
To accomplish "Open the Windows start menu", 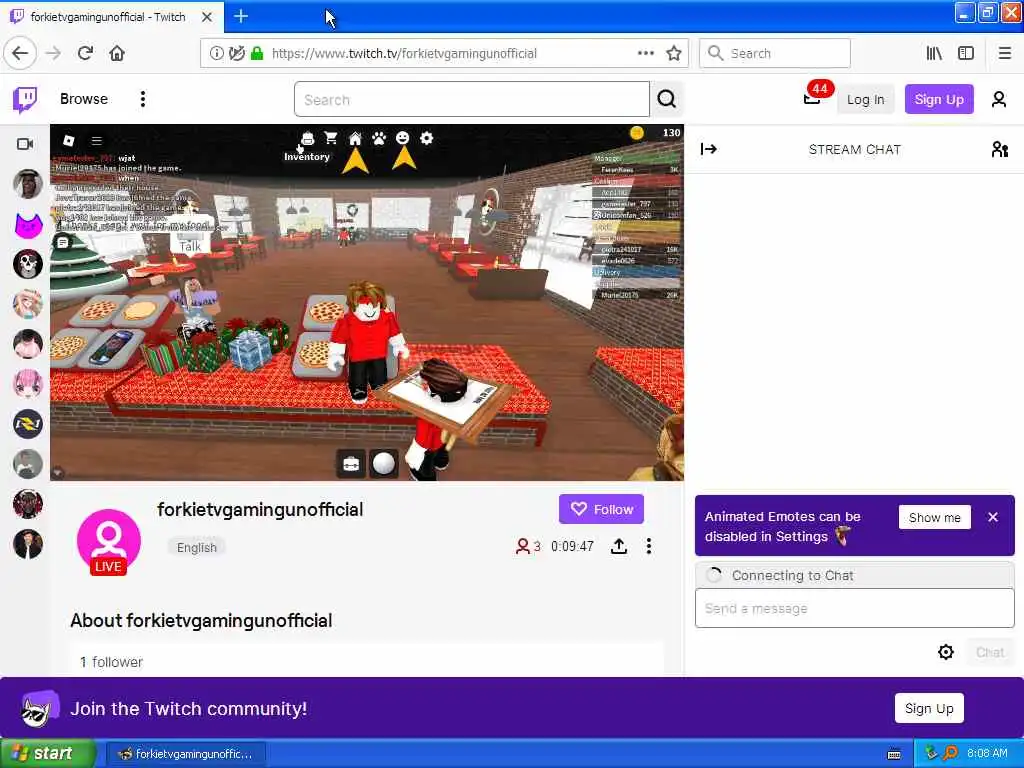I will (48, 754).
